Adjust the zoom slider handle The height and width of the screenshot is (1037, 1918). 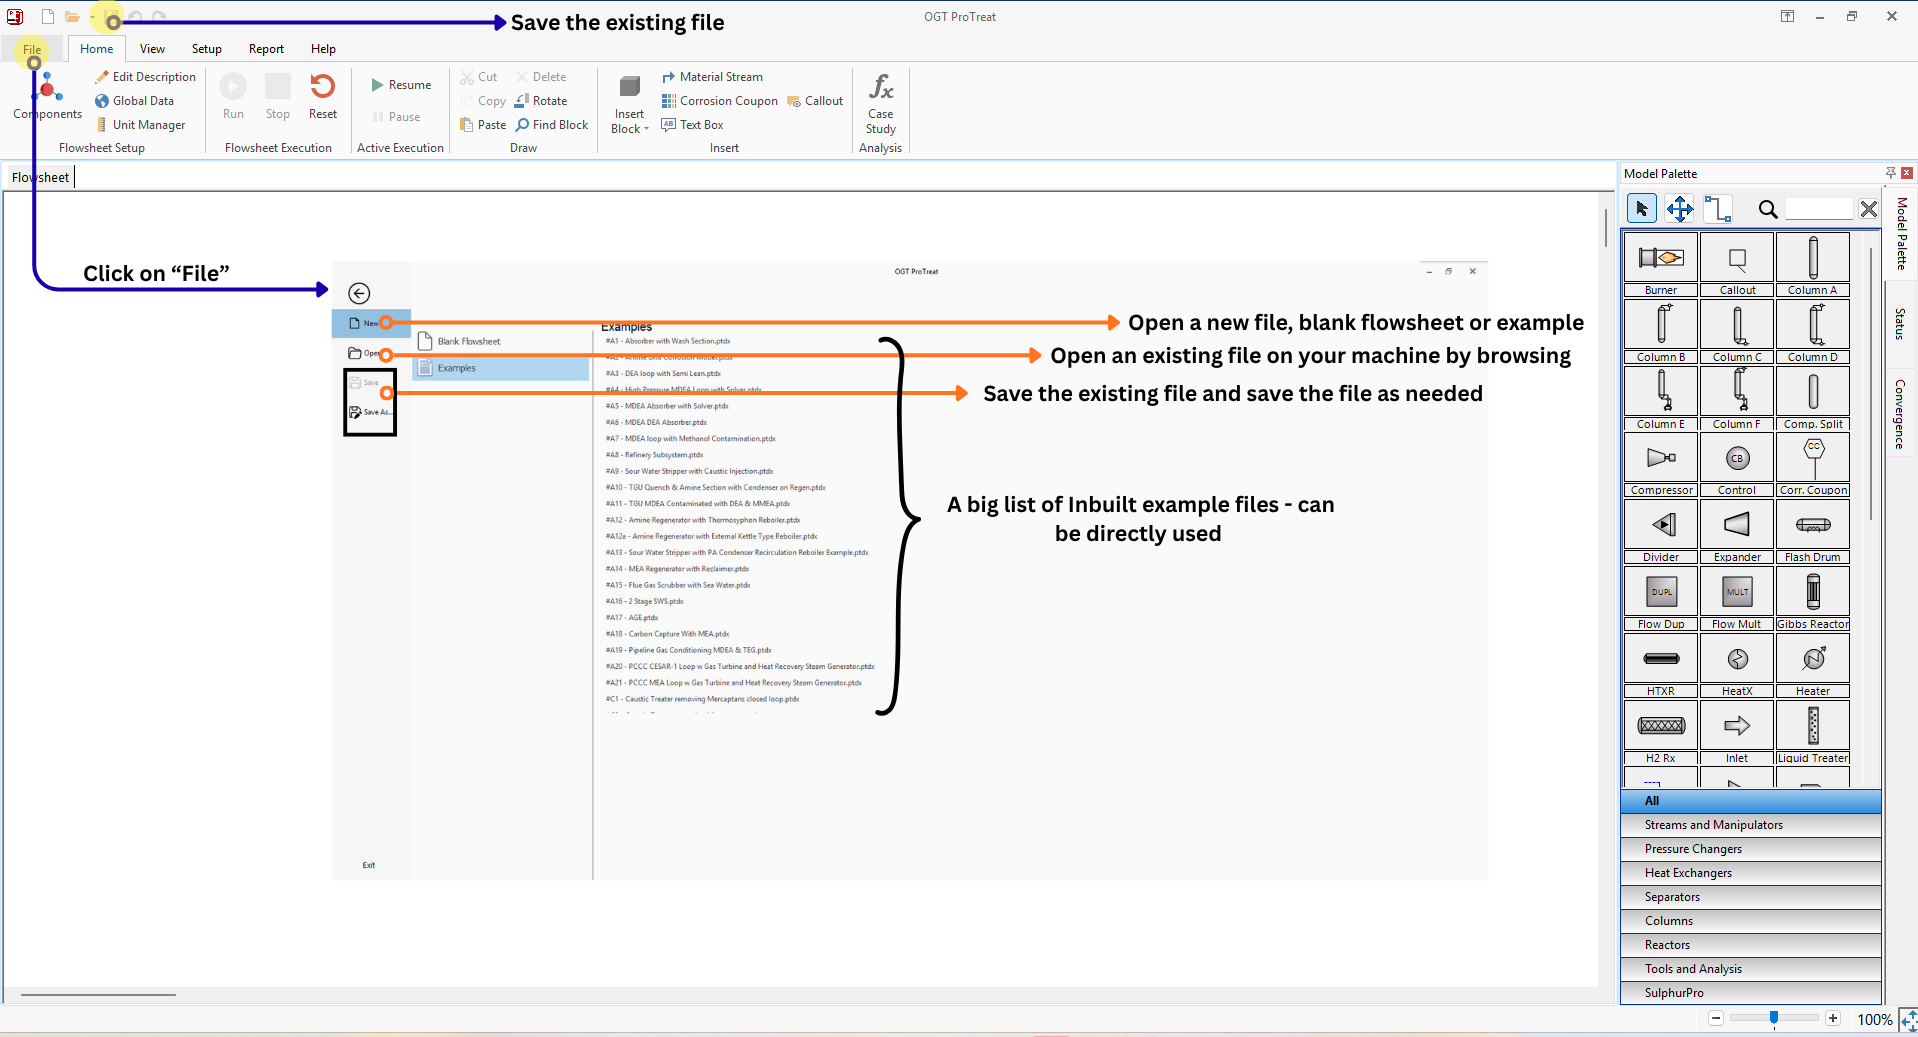click(x=1773, y=1018)
